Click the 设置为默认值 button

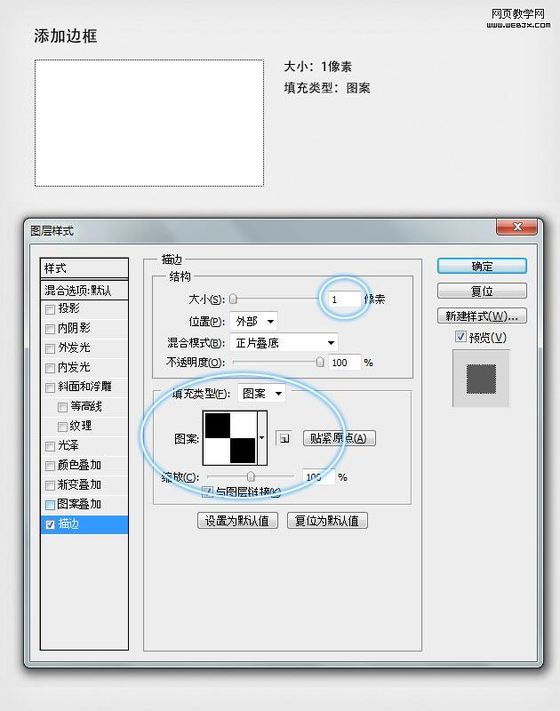[237, 521]
